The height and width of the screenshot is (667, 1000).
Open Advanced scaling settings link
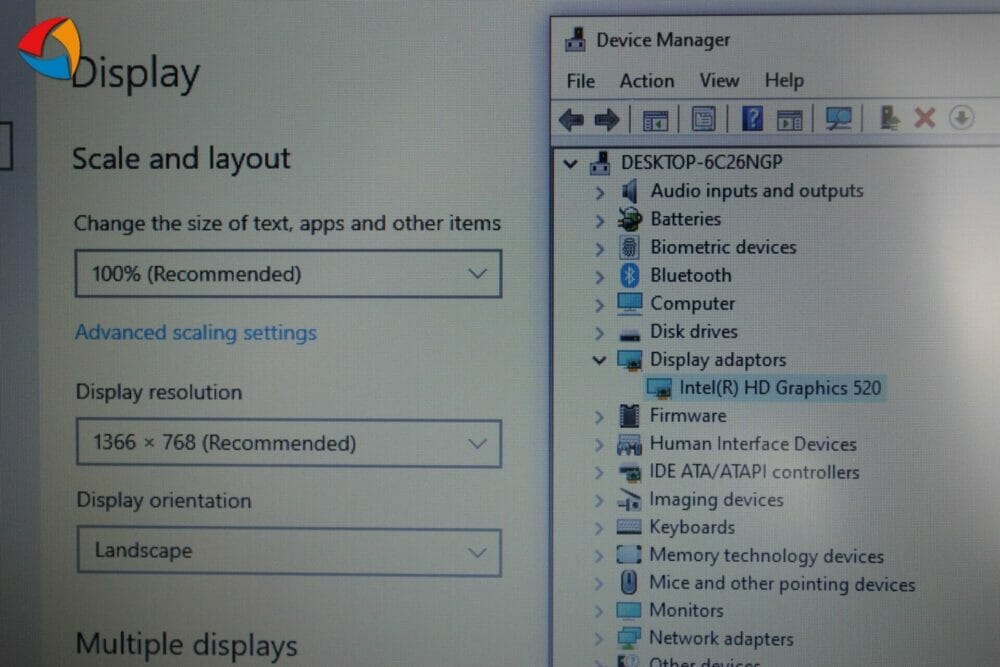click(196, 333)
